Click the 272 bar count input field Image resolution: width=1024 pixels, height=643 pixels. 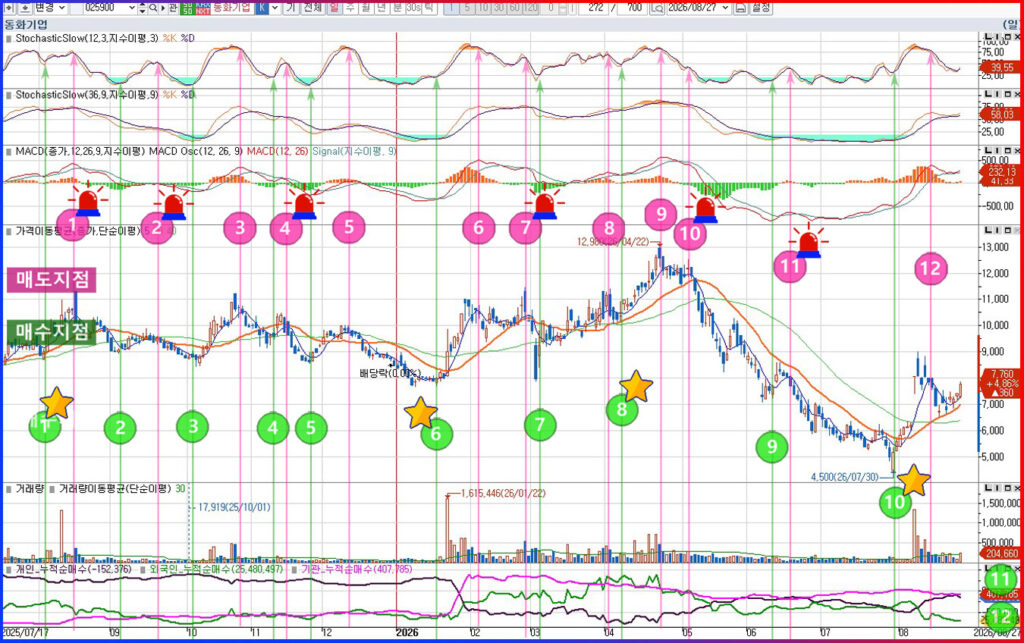[x=594, y=8]
